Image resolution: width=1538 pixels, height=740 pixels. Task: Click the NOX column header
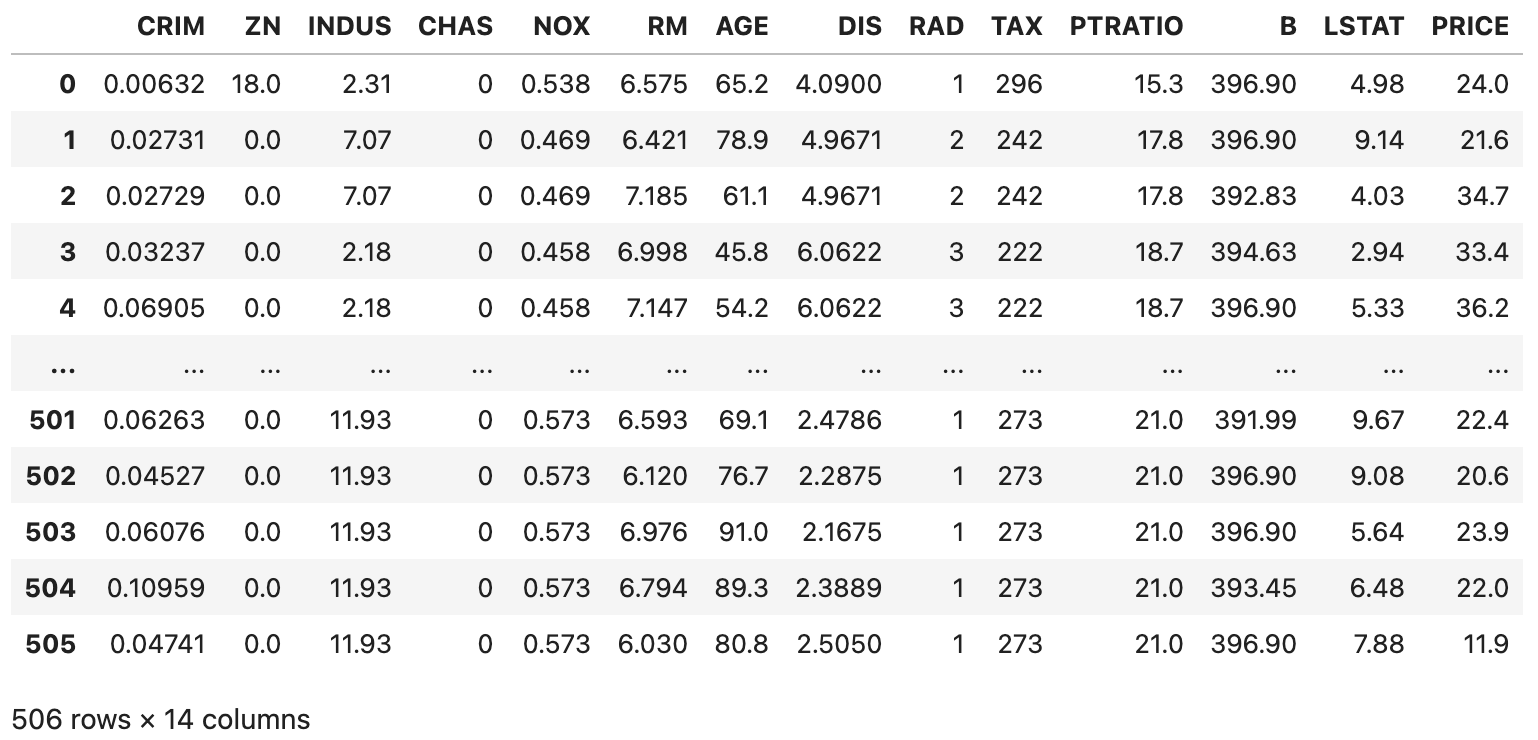(x=562, y=27)
